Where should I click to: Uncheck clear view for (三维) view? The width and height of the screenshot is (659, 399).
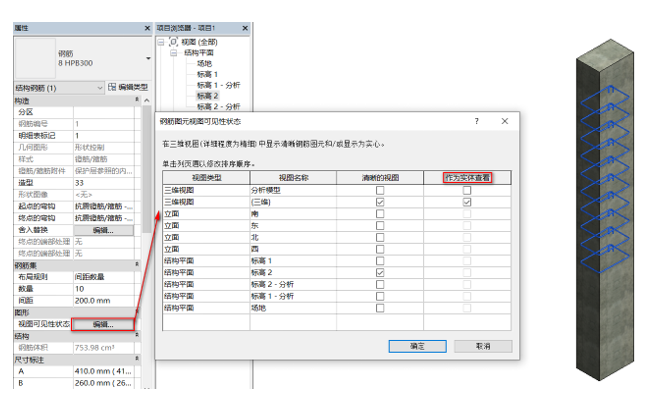pos(380,202)
